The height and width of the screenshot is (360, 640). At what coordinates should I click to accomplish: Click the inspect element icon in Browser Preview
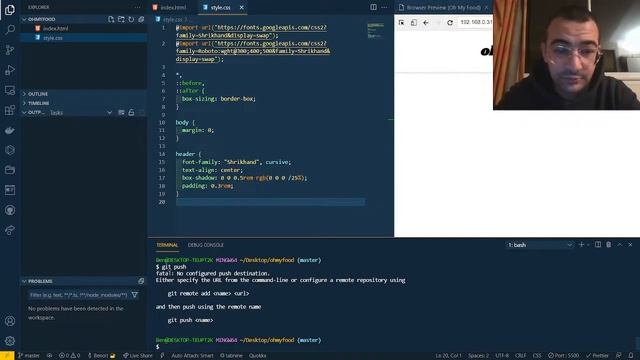(x=402, y=23)
